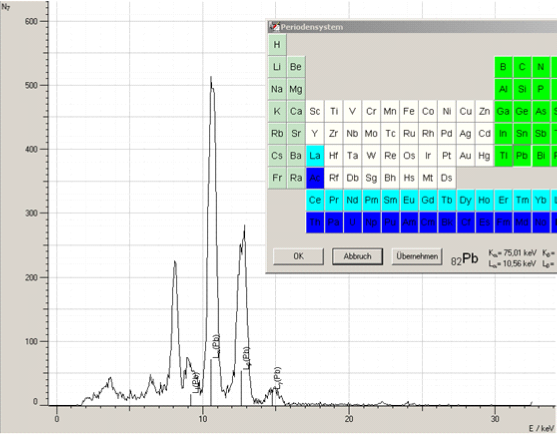Choose strontium Sr element
The image size is (557, 435).
(x=296, y=134)
